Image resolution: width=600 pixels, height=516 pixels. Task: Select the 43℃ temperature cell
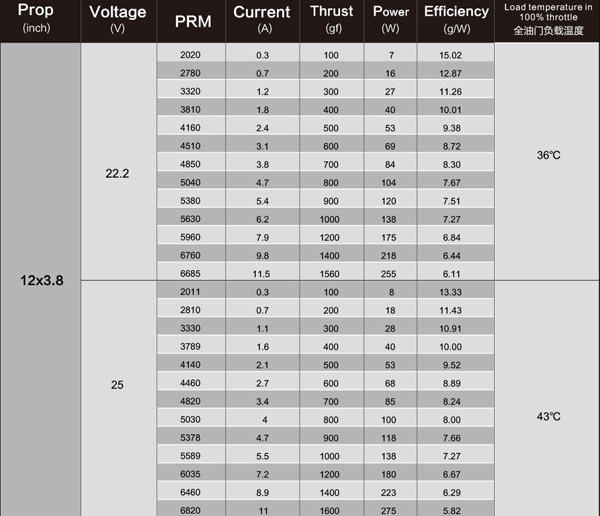[x=548, y=416]
